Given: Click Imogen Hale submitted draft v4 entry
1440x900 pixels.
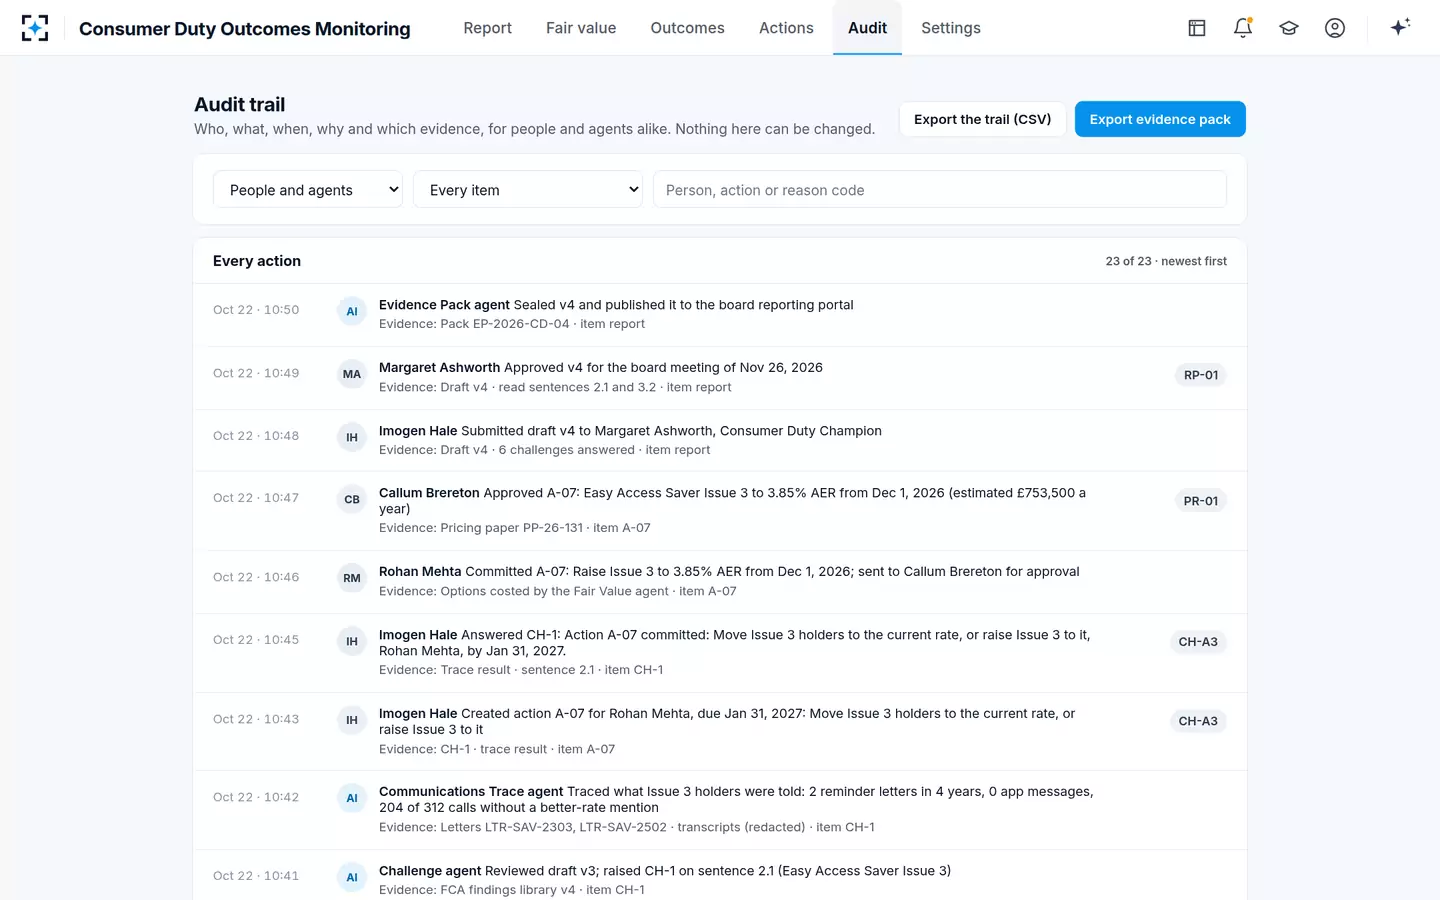Looking at the screenshot, I should coord(720,440).
